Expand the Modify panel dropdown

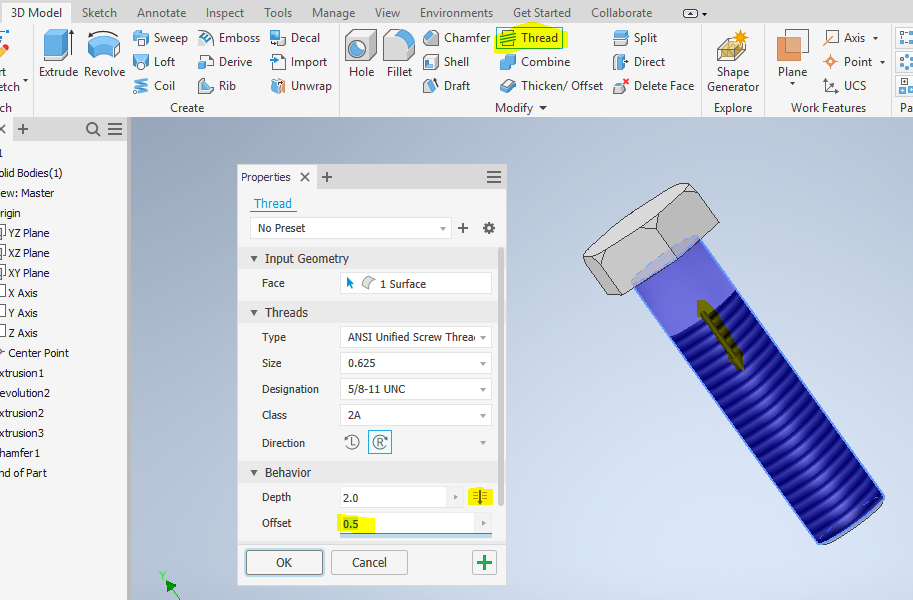[x=543, y=108]
